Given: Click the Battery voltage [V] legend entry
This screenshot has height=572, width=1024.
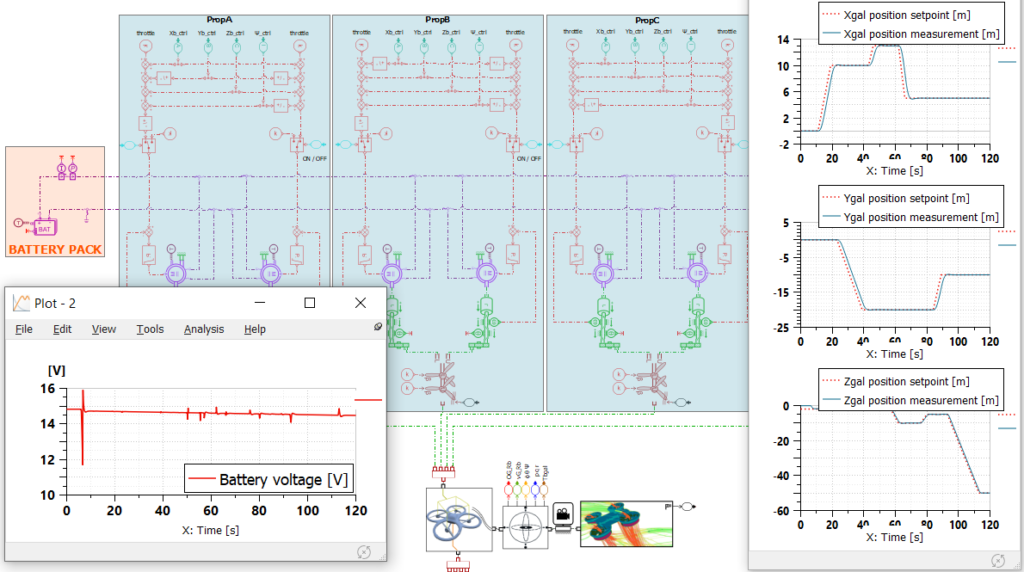Looking at the screenshot, I should coord(268,480).
